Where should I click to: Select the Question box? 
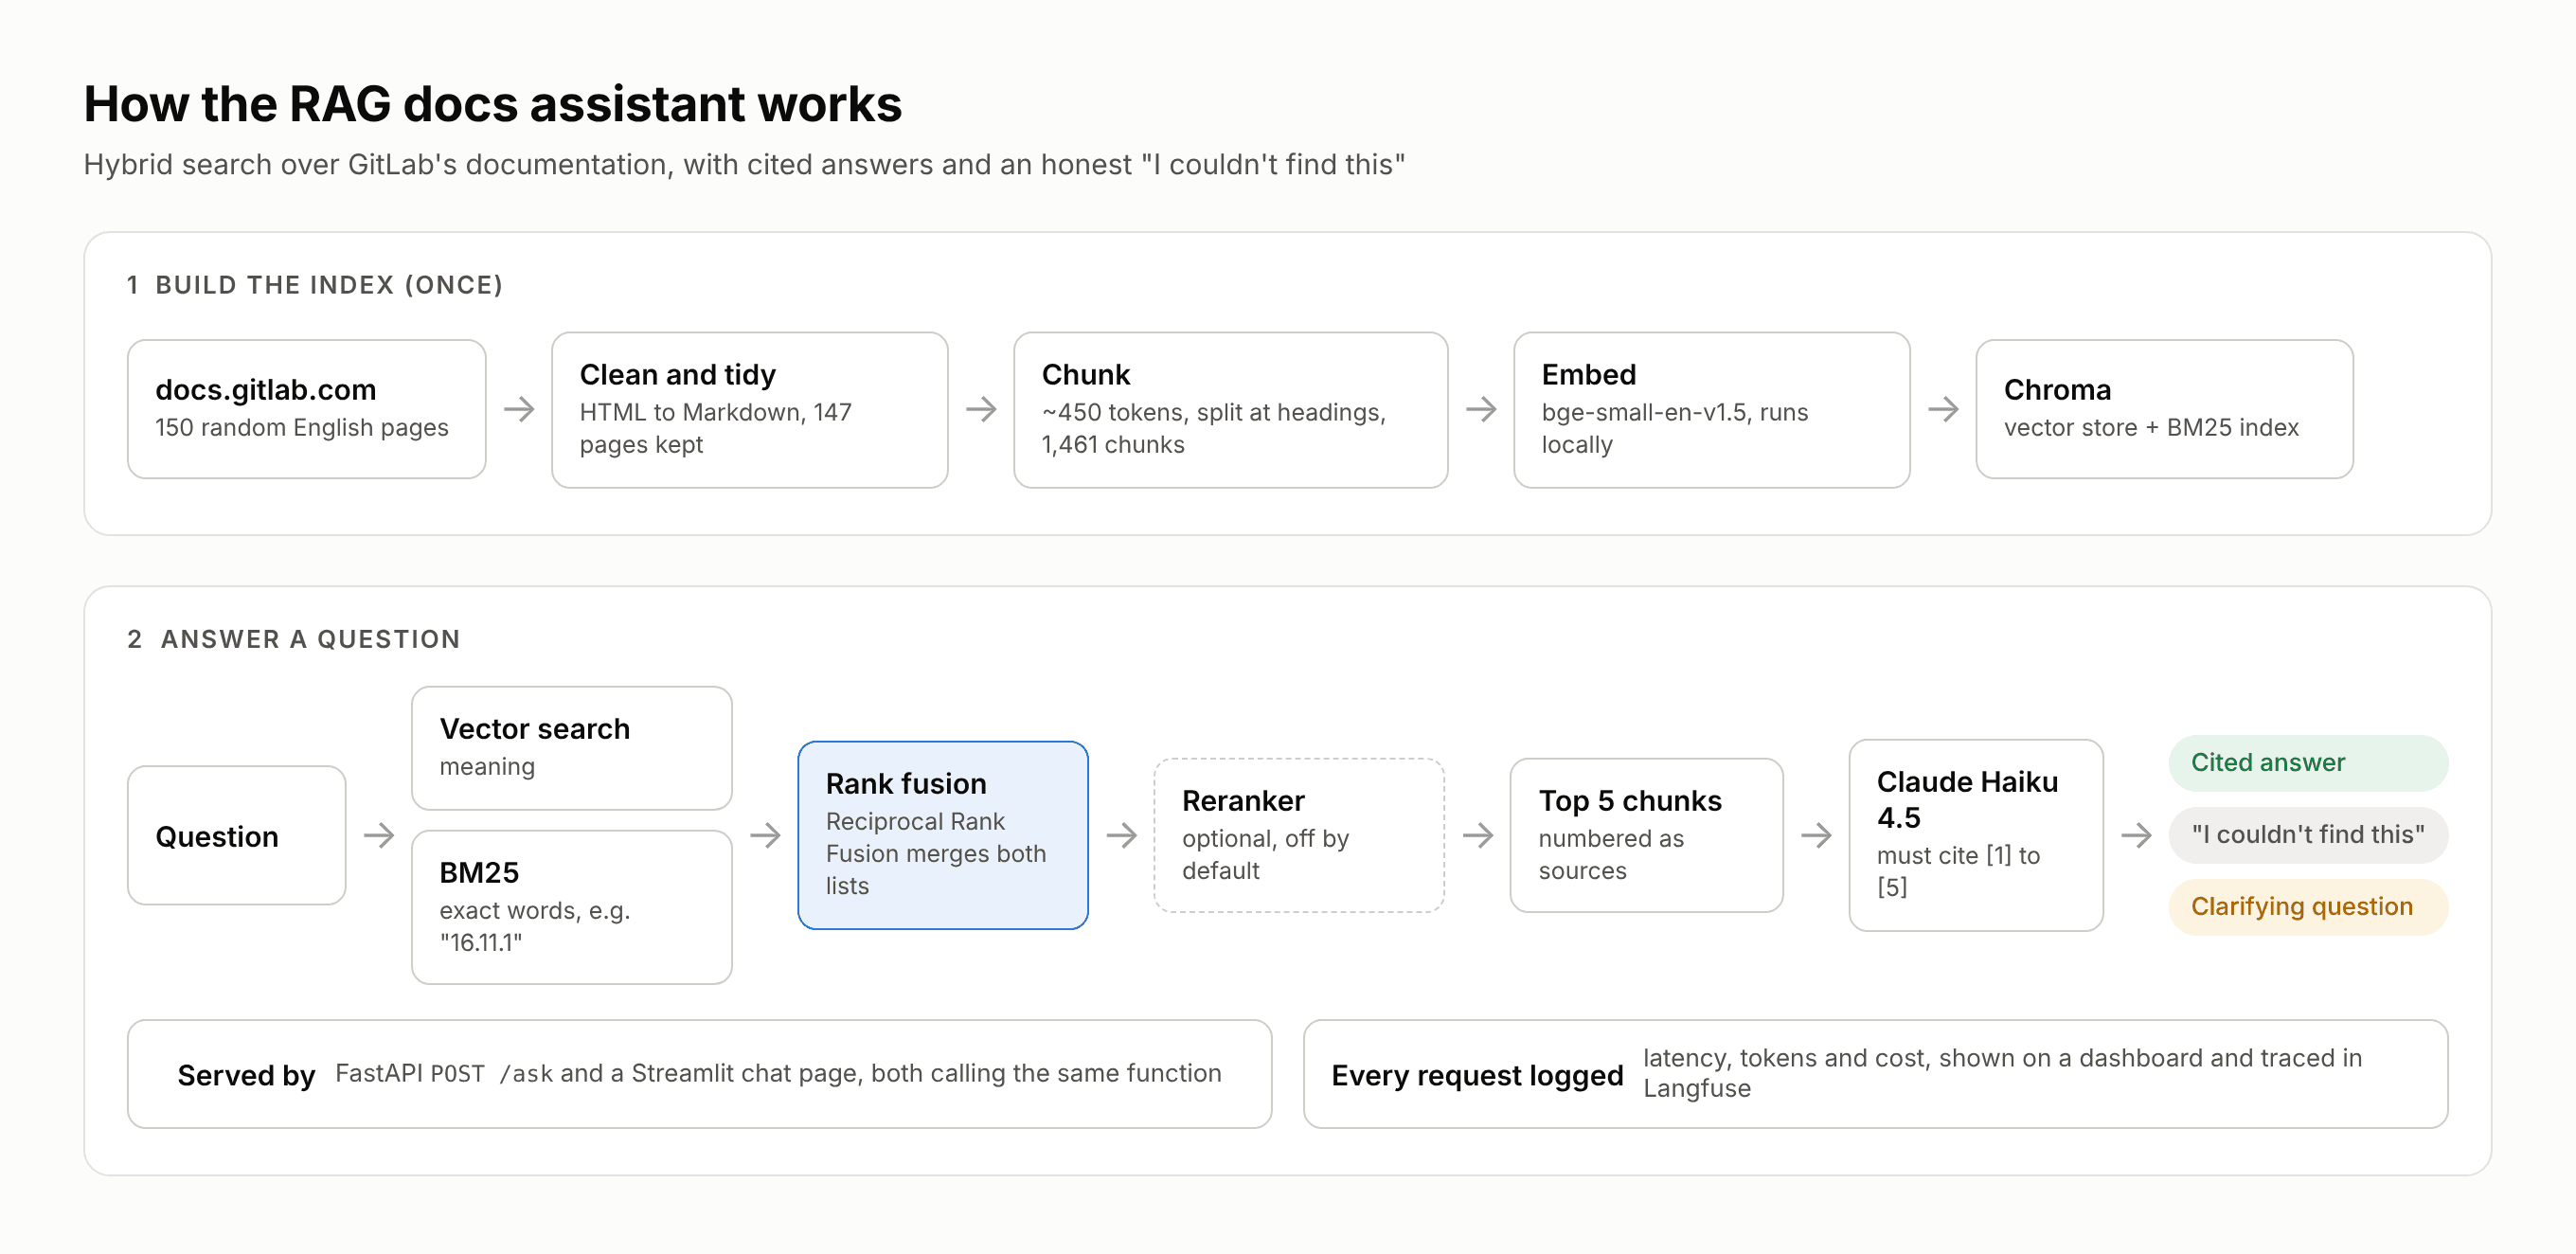coord(236,836)
